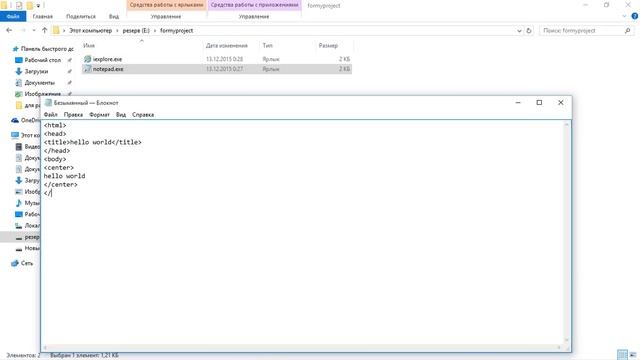
Task: Open Панель быстрого доступа in sidebar
Action: (x=47, y=49)
